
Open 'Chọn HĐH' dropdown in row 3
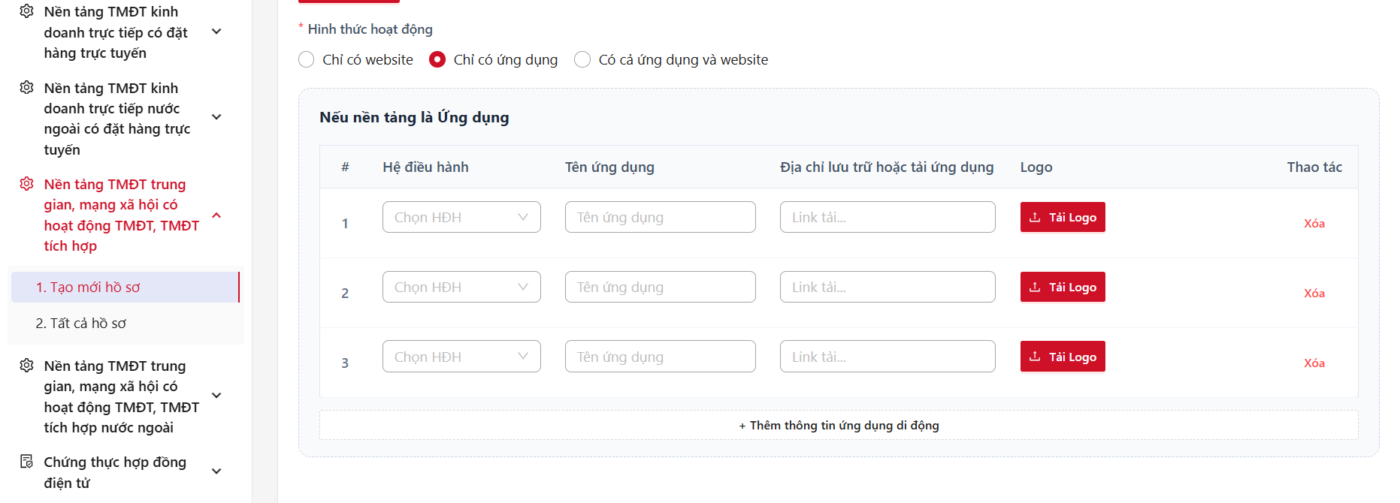(461, 357)
